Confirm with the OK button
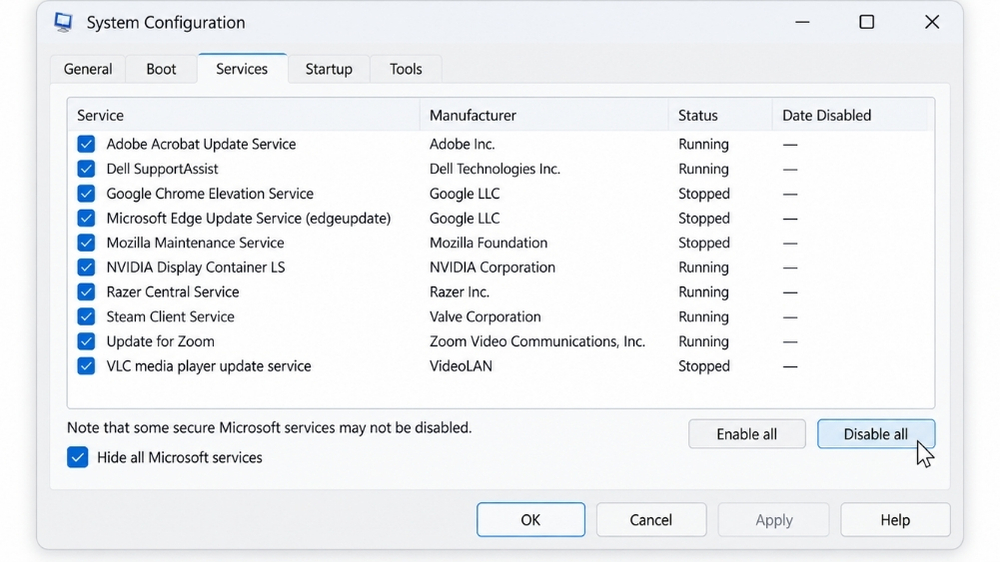 pyautogui.click(x=531, y=520)
